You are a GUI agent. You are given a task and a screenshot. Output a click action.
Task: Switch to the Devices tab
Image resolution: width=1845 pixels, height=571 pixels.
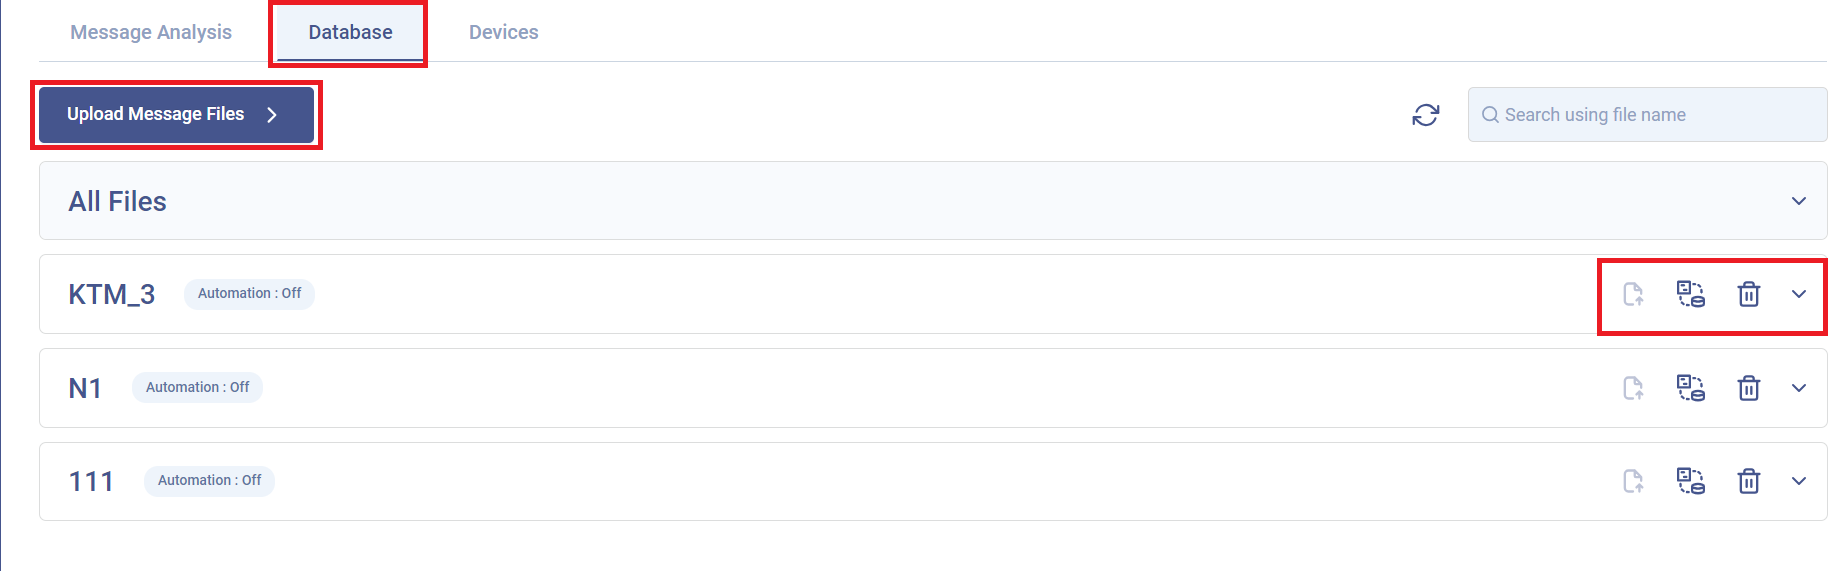504,32
